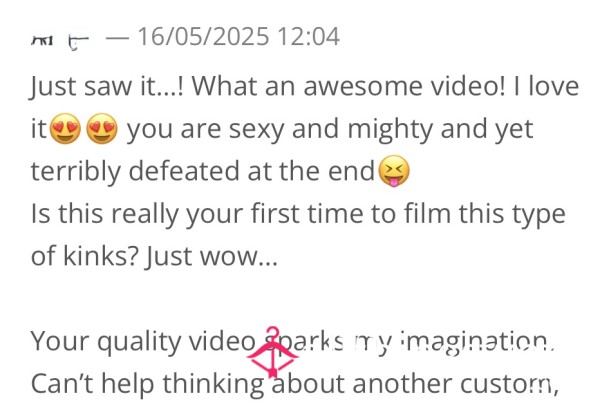Open the second scribbled username glyph
The image size is (600, 407).
coord(78,42)
